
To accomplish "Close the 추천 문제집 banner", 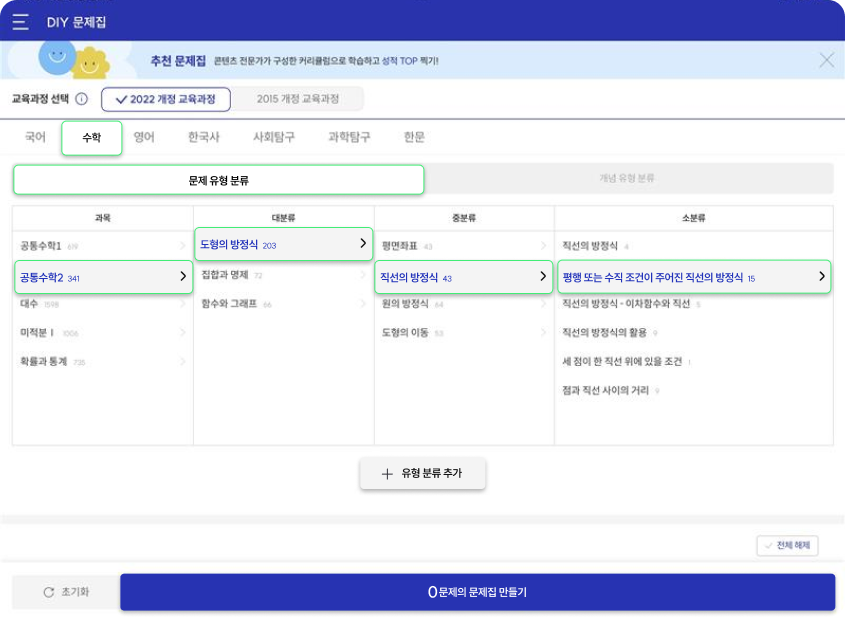I will pos(826,60).
